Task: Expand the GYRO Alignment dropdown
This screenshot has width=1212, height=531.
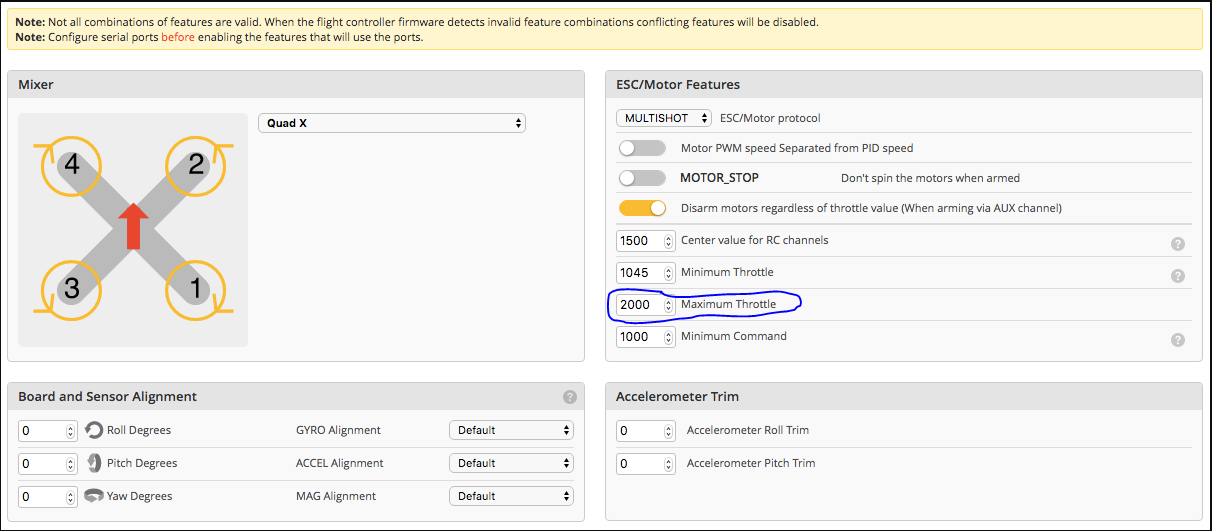Action: pos(511,430)
